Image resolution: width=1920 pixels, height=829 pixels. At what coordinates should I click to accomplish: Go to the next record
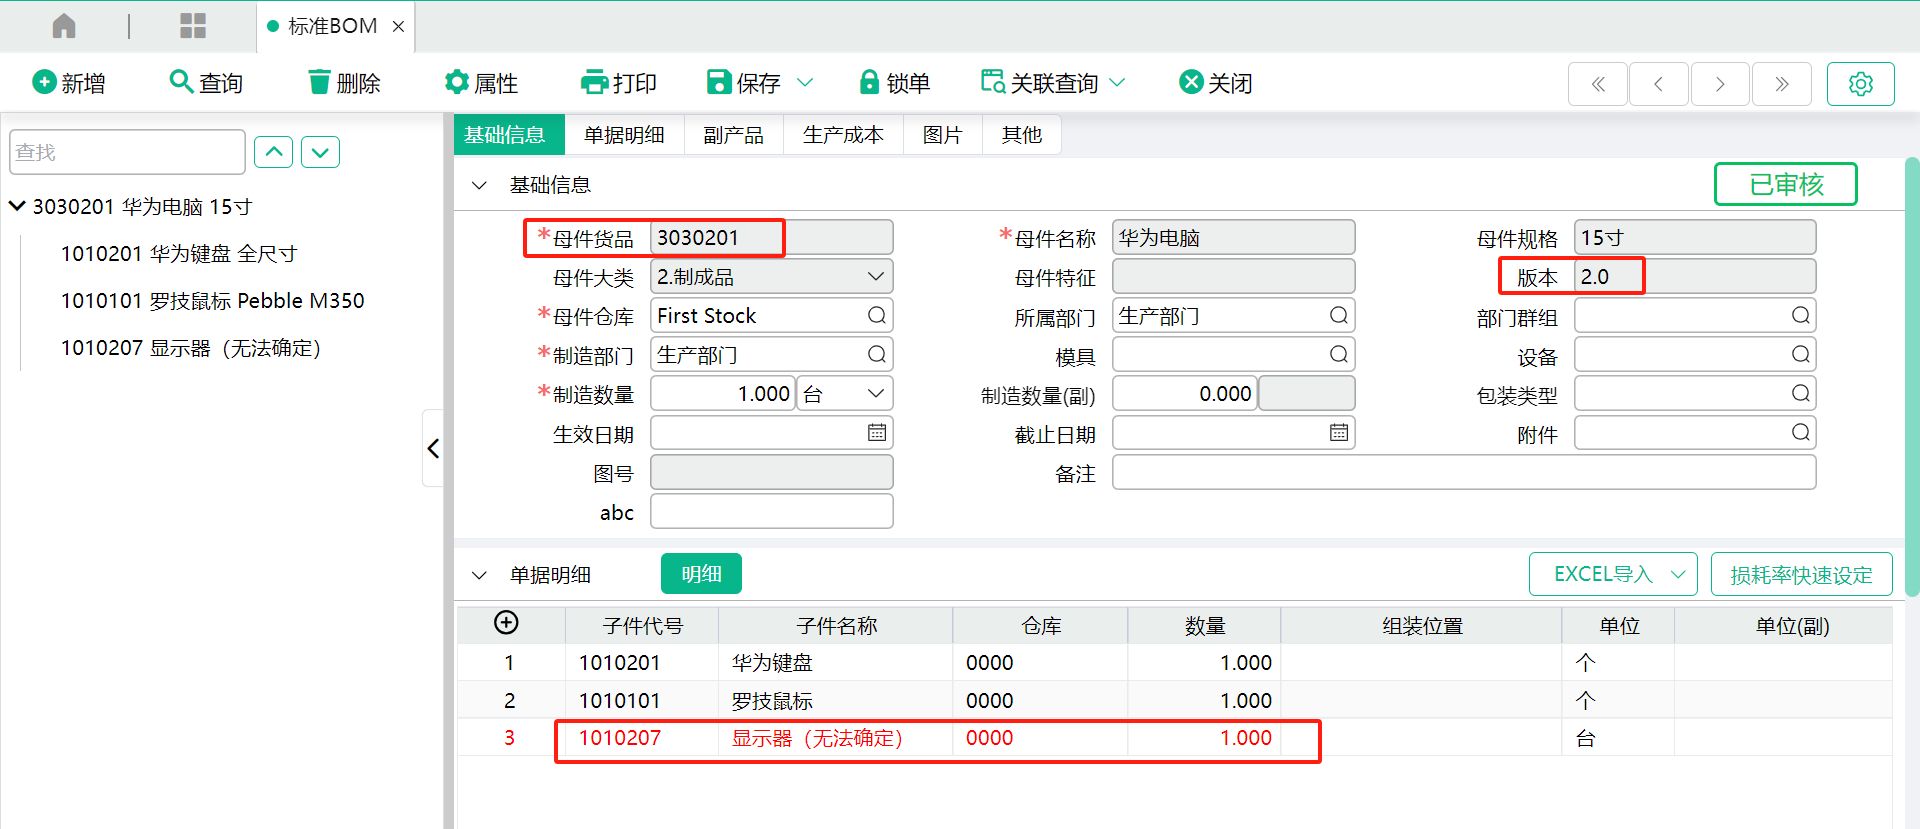(x=1720, y=84)
